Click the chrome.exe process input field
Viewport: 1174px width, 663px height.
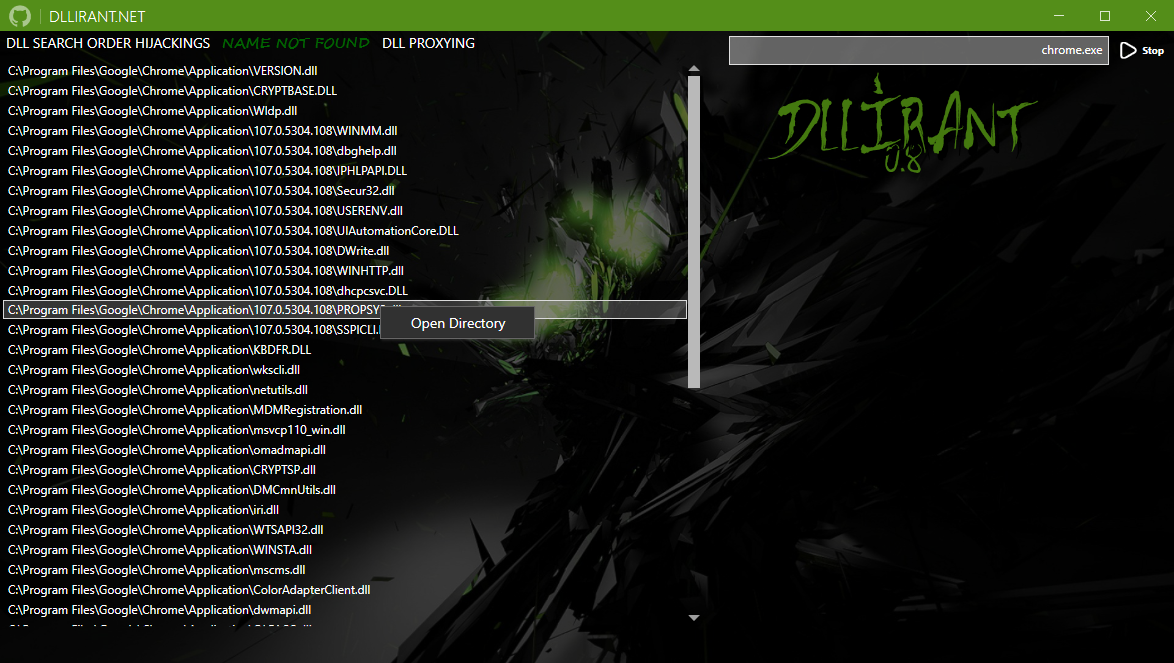(x=919, y=50)
